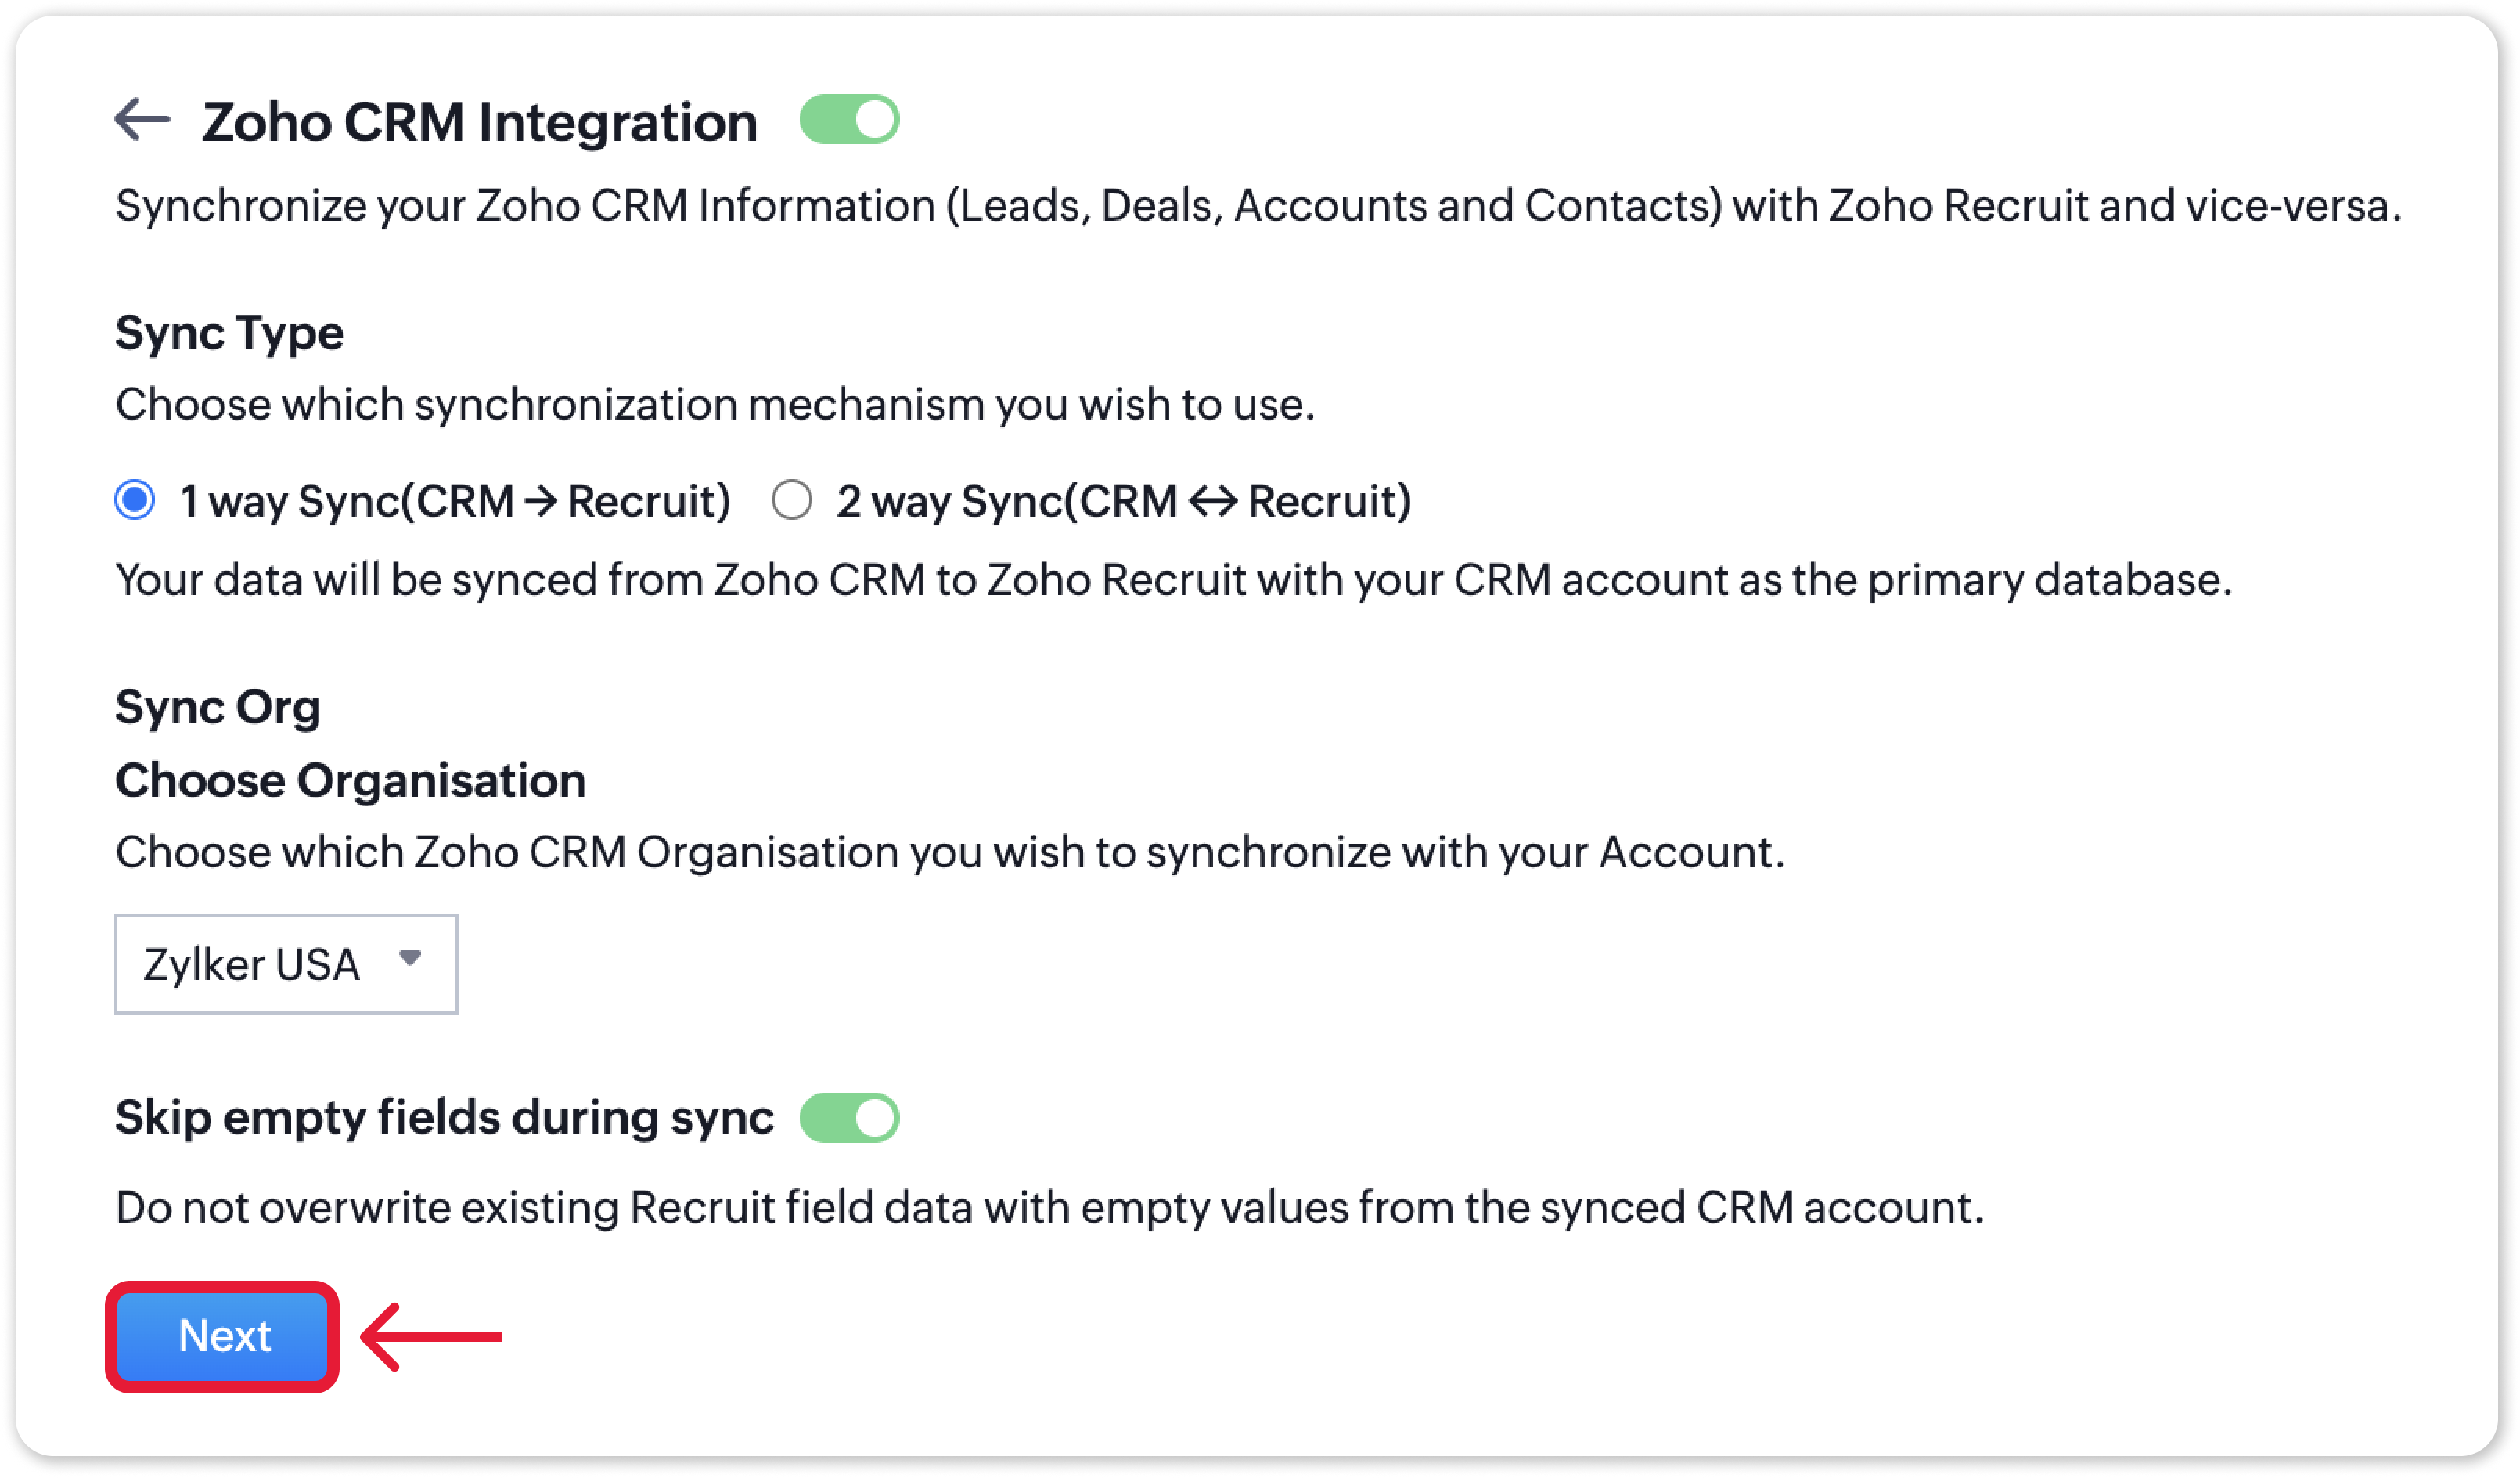2520x1478 pixels.
Task: Choose the 2 way Sync radio button
Action: click(791, 500)
